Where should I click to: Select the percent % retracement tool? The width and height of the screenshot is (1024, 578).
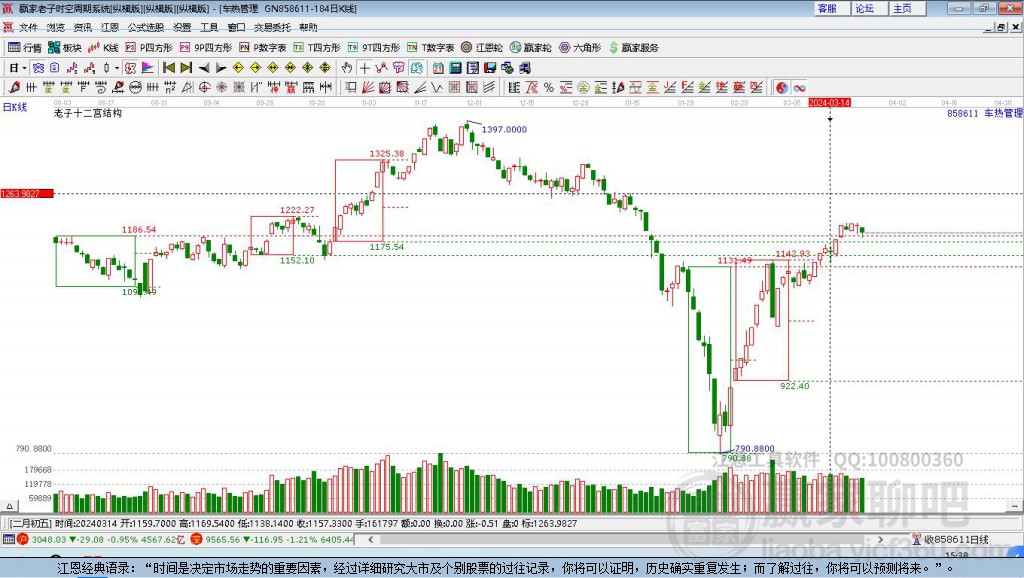pyautogui.click(x=549, y=88)
